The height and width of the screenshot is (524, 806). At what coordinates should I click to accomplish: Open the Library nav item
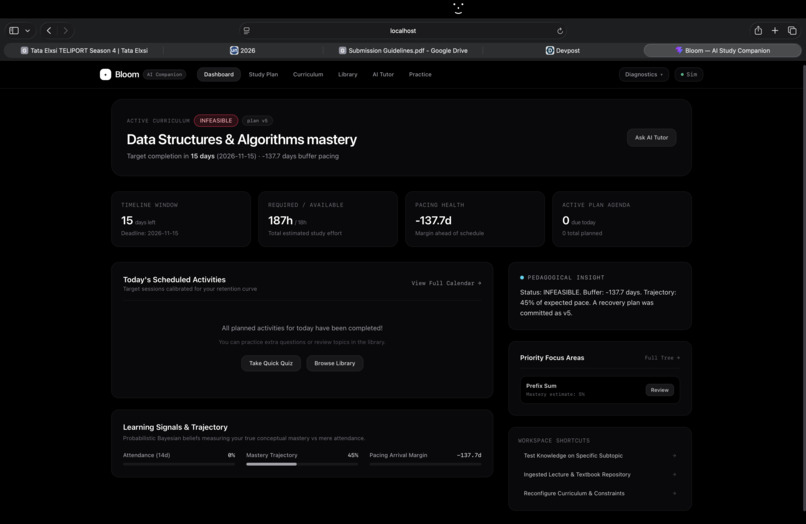tap(347, 75)
